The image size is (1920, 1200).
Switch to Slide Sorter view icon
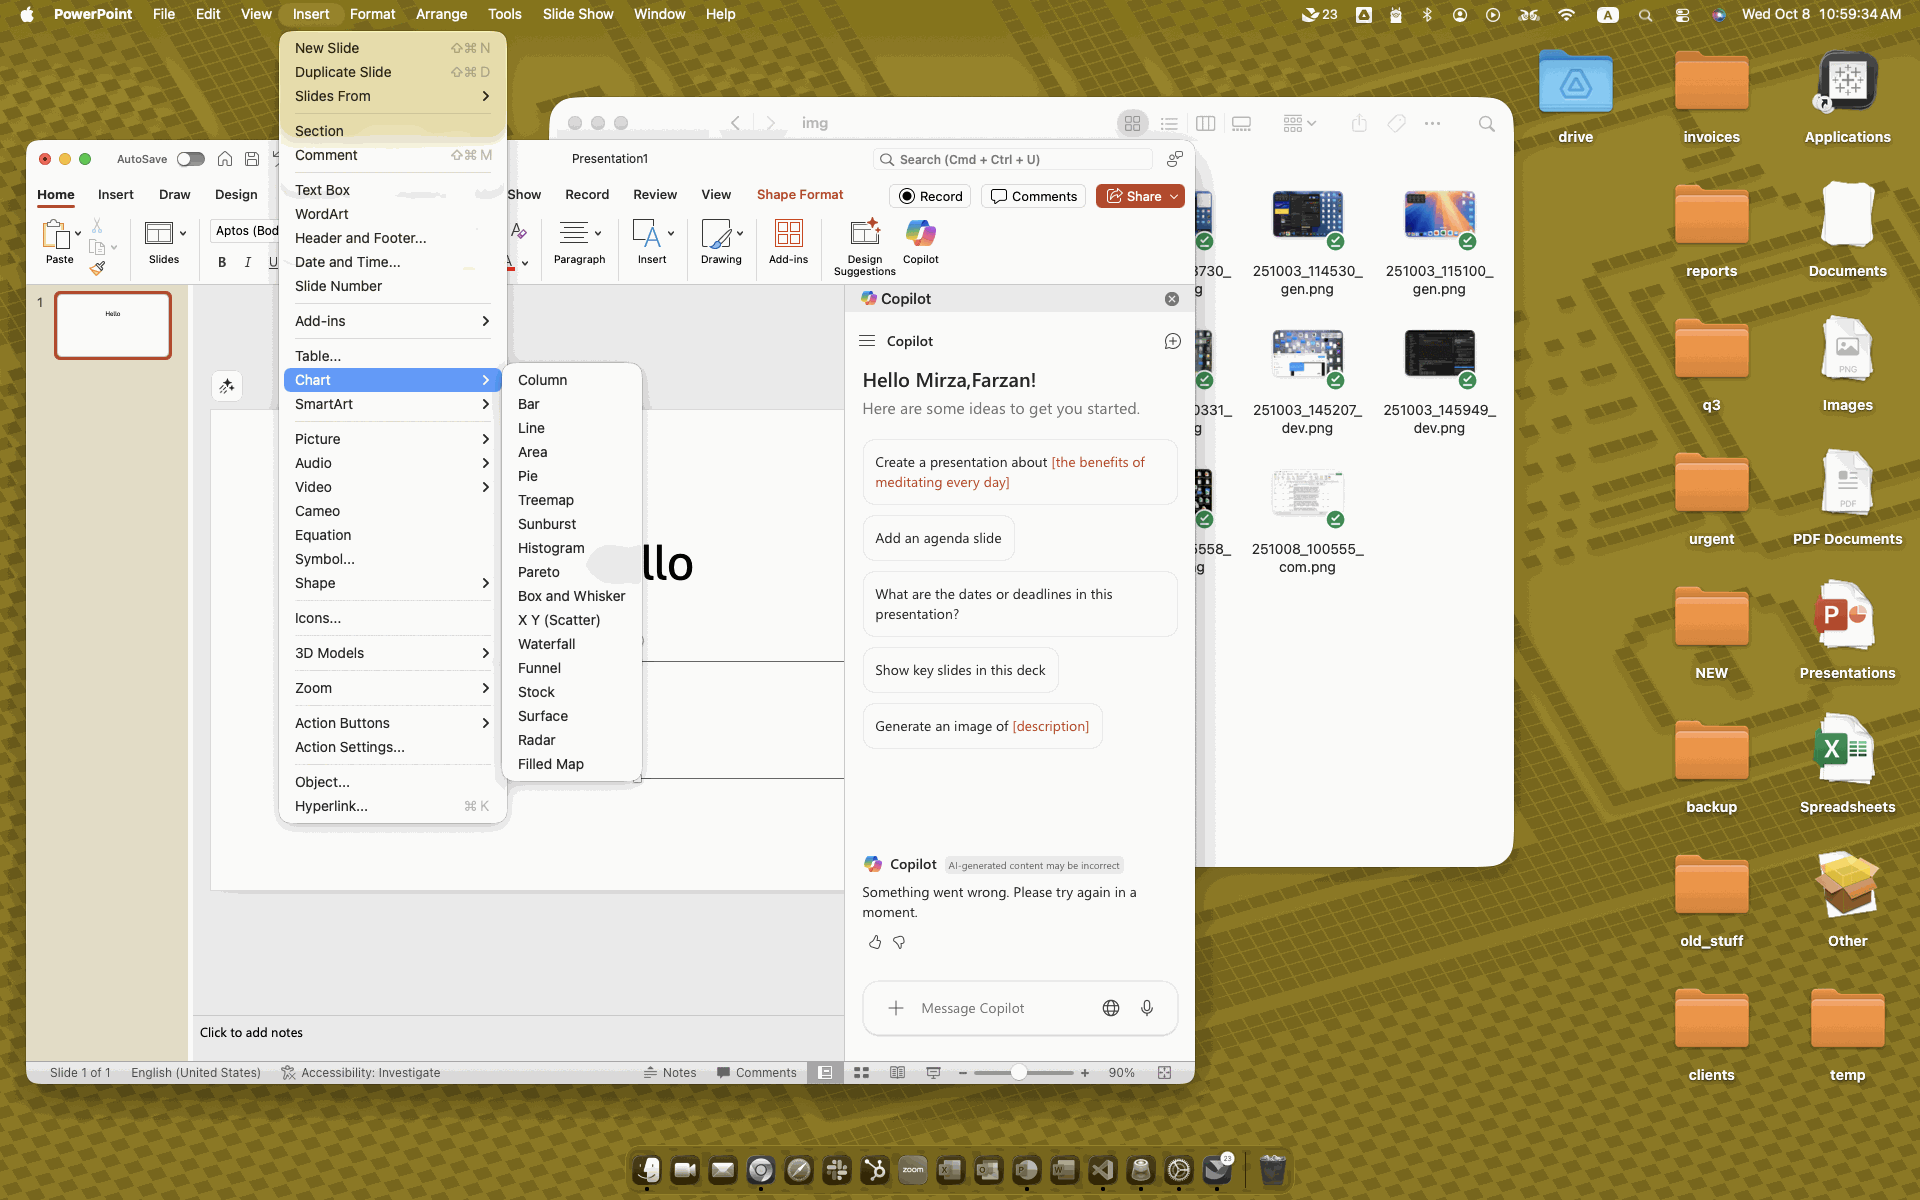[x=861, y=1072]
